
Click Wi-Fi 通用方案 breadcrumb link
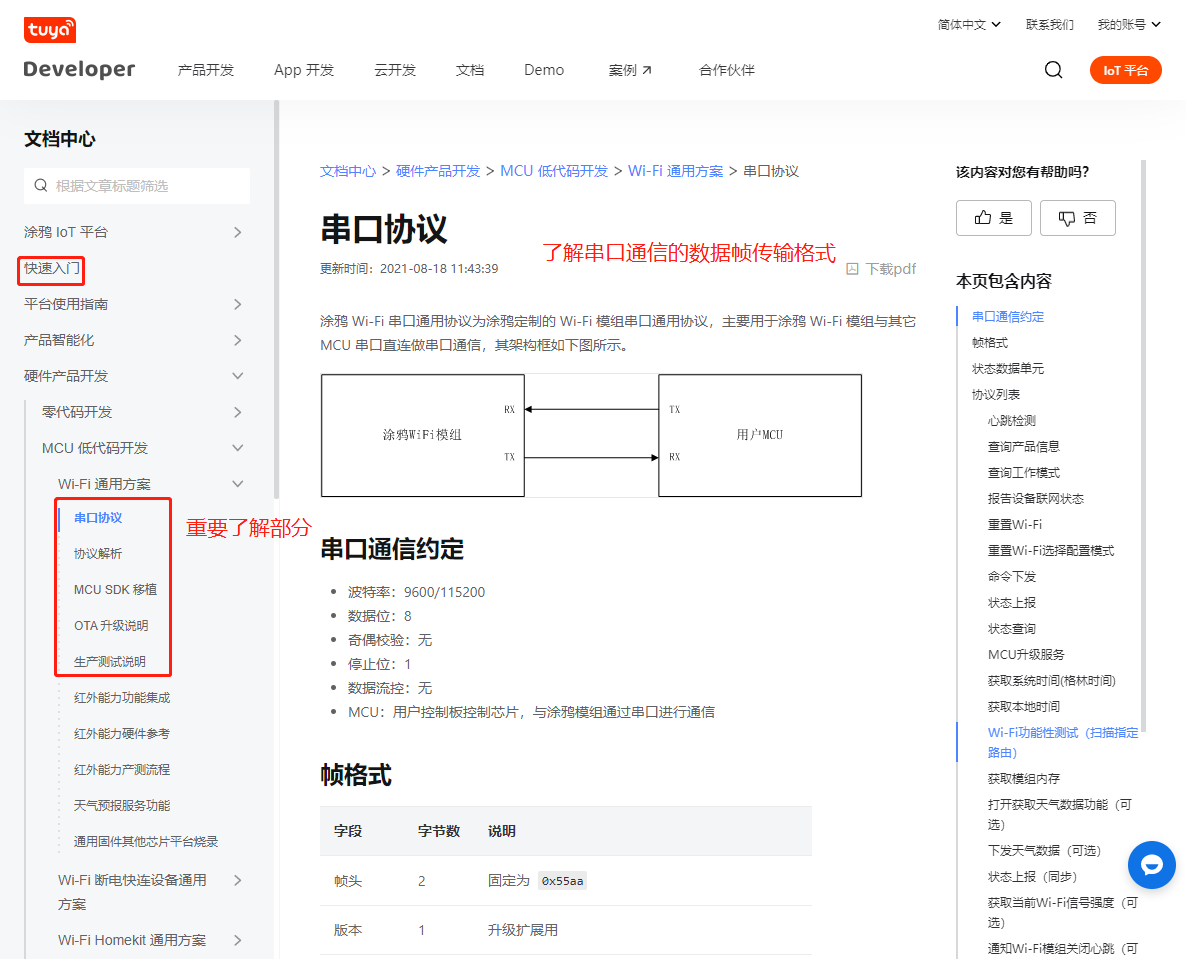click(x=675, y=171)
